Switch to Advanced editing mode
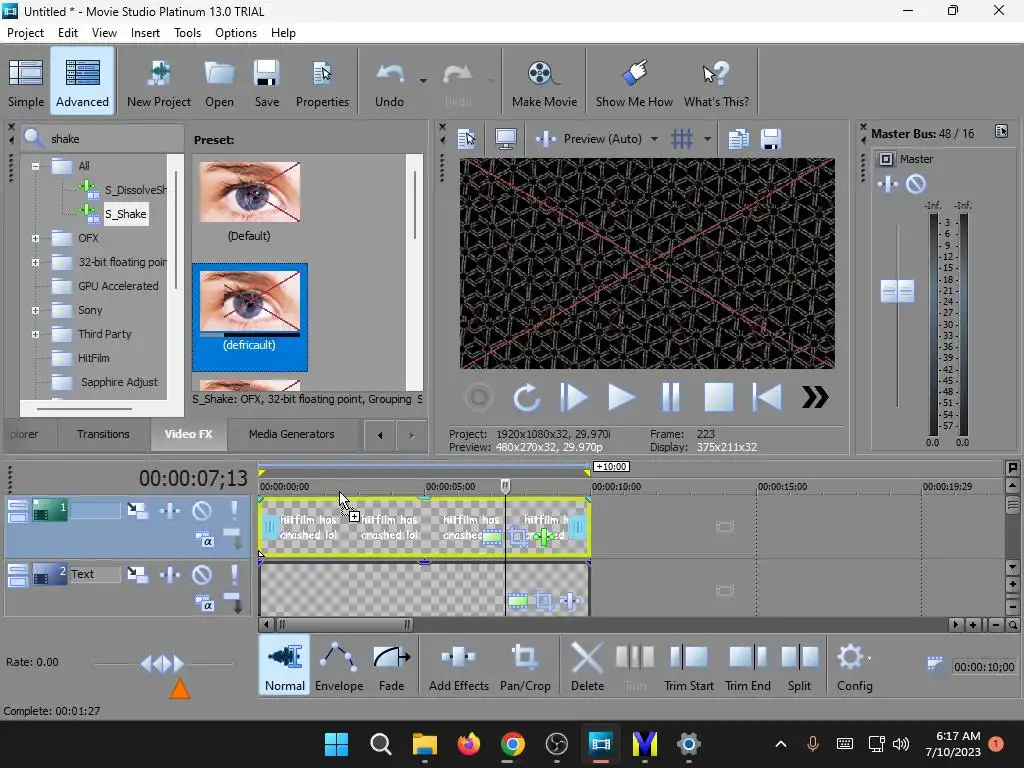1024x768 pixels. point(82,82)
